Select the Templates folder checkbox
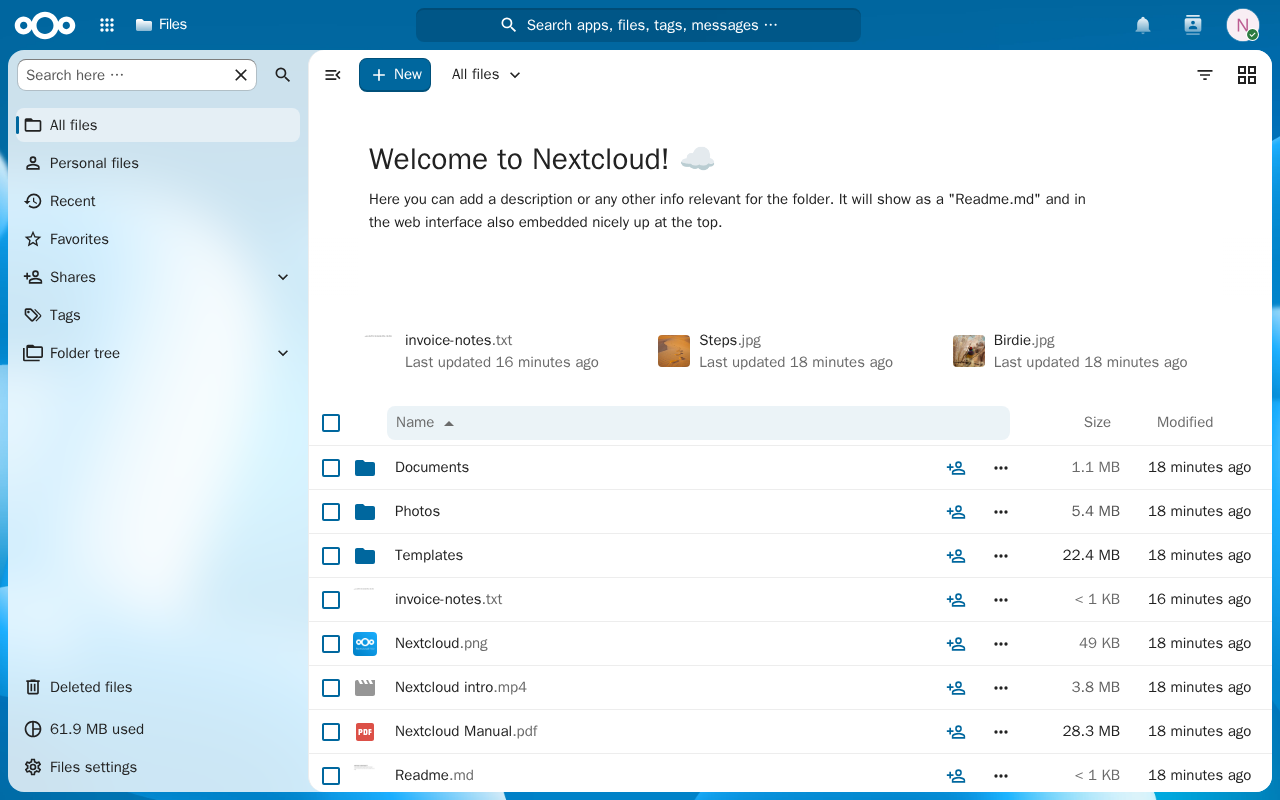 click(x=331, y=556)
